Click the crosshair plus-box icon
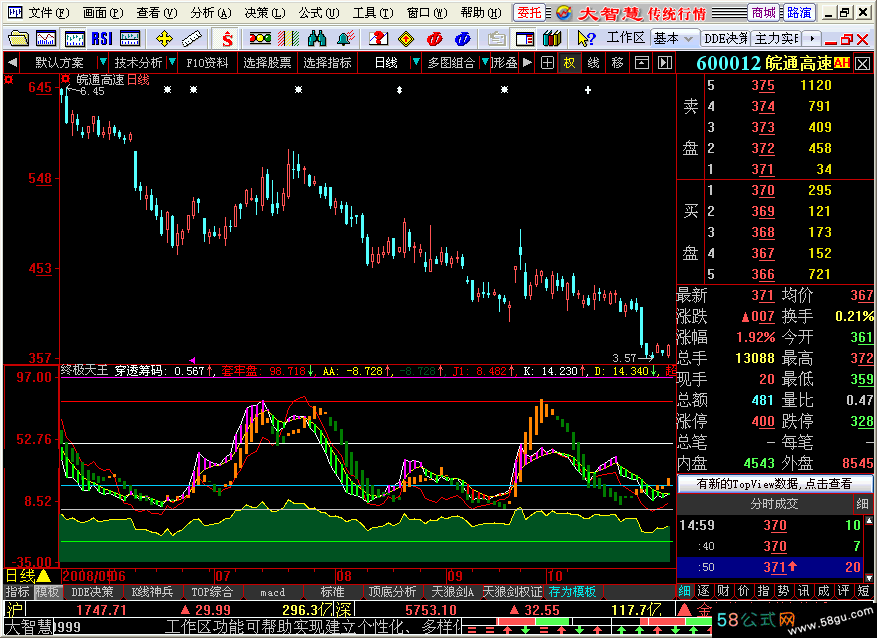Viewport: 877px width, 638px height. [x=547, y=63]
